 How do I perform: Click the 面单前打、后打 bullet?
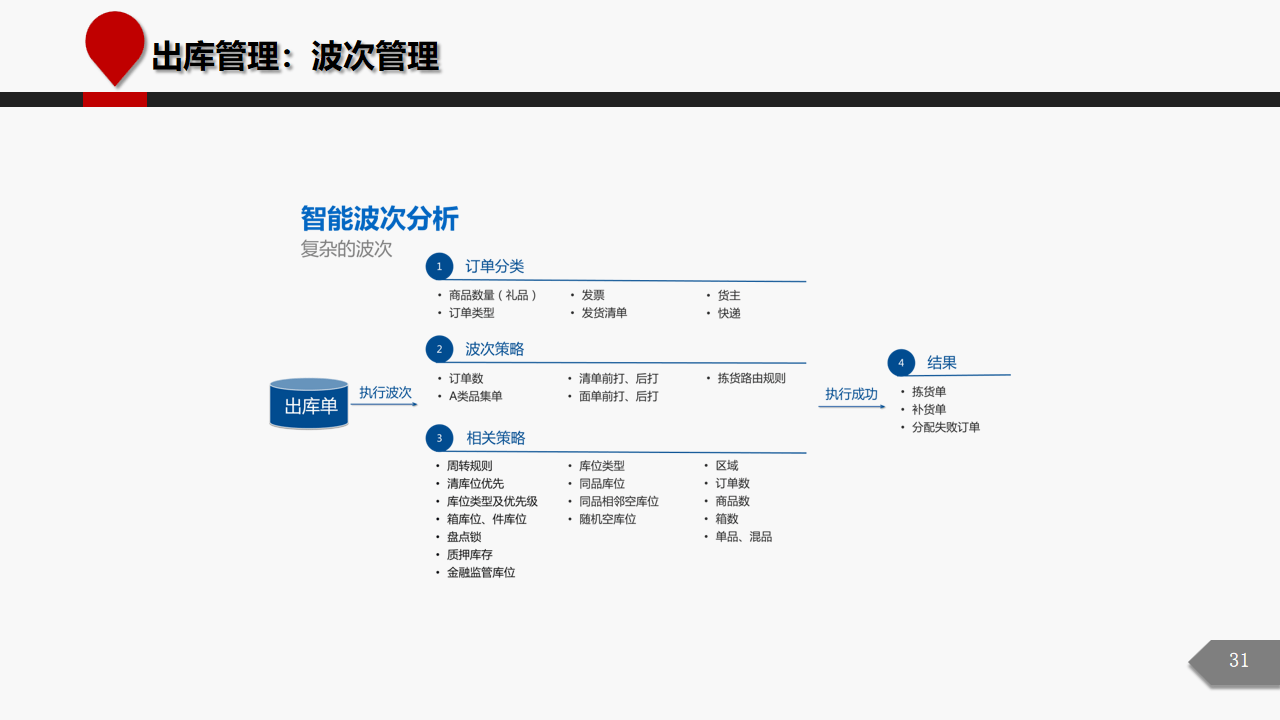tap(619, 396)
